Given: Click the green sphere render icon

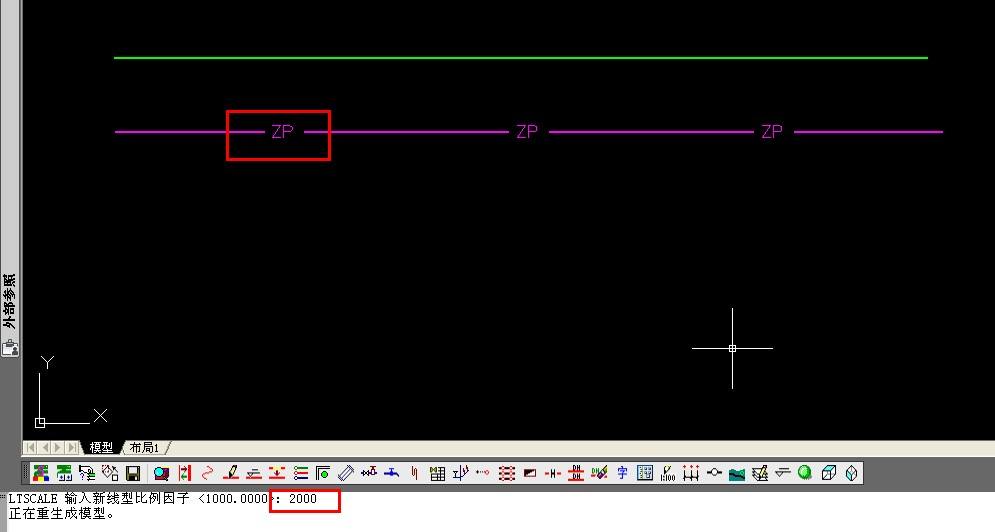Looking at the screenshot, I should pos(805,473).
